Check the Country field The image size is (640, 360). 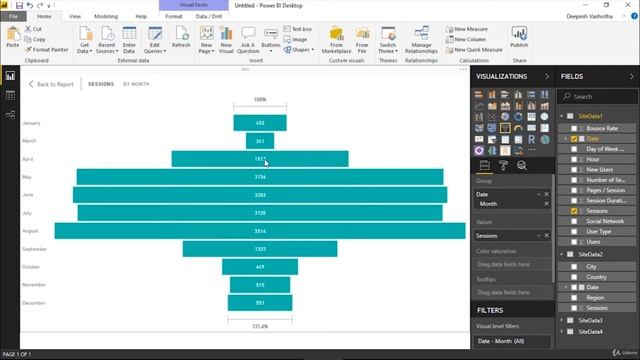point(574,277)
